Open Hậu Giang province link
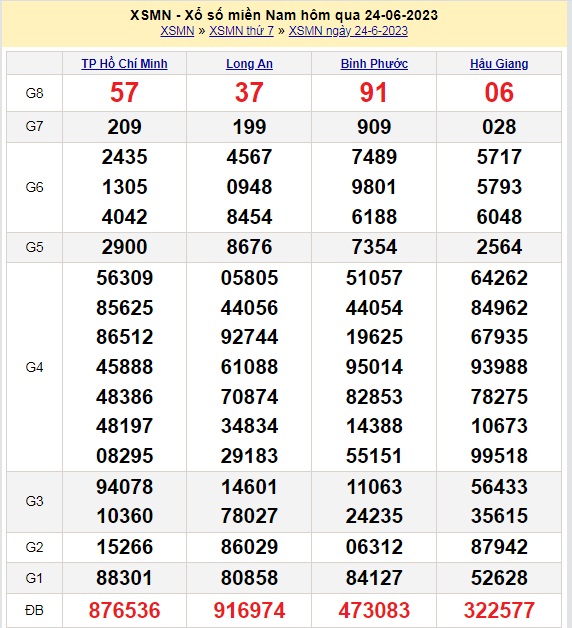 click(499, 64)
